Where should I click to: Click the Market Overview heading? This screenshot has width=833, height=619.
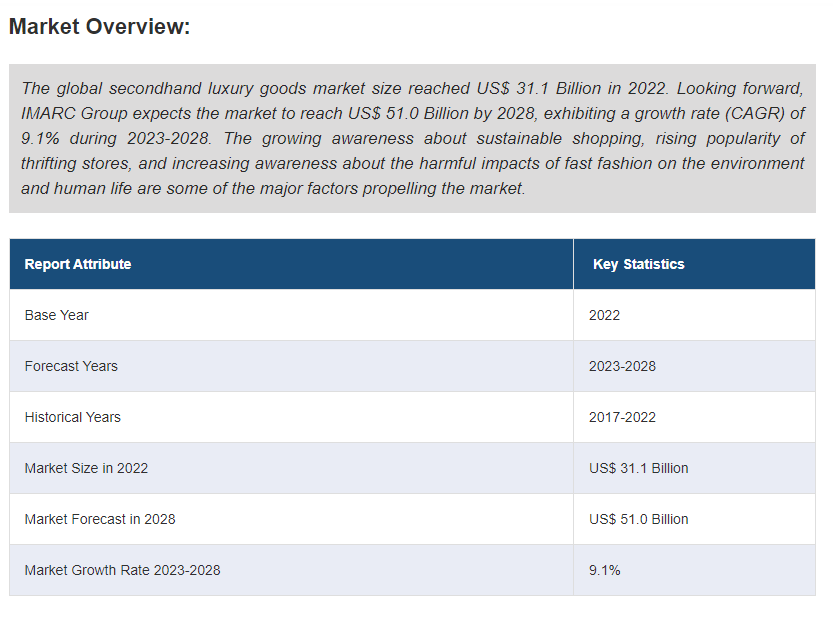coord(99,27)
